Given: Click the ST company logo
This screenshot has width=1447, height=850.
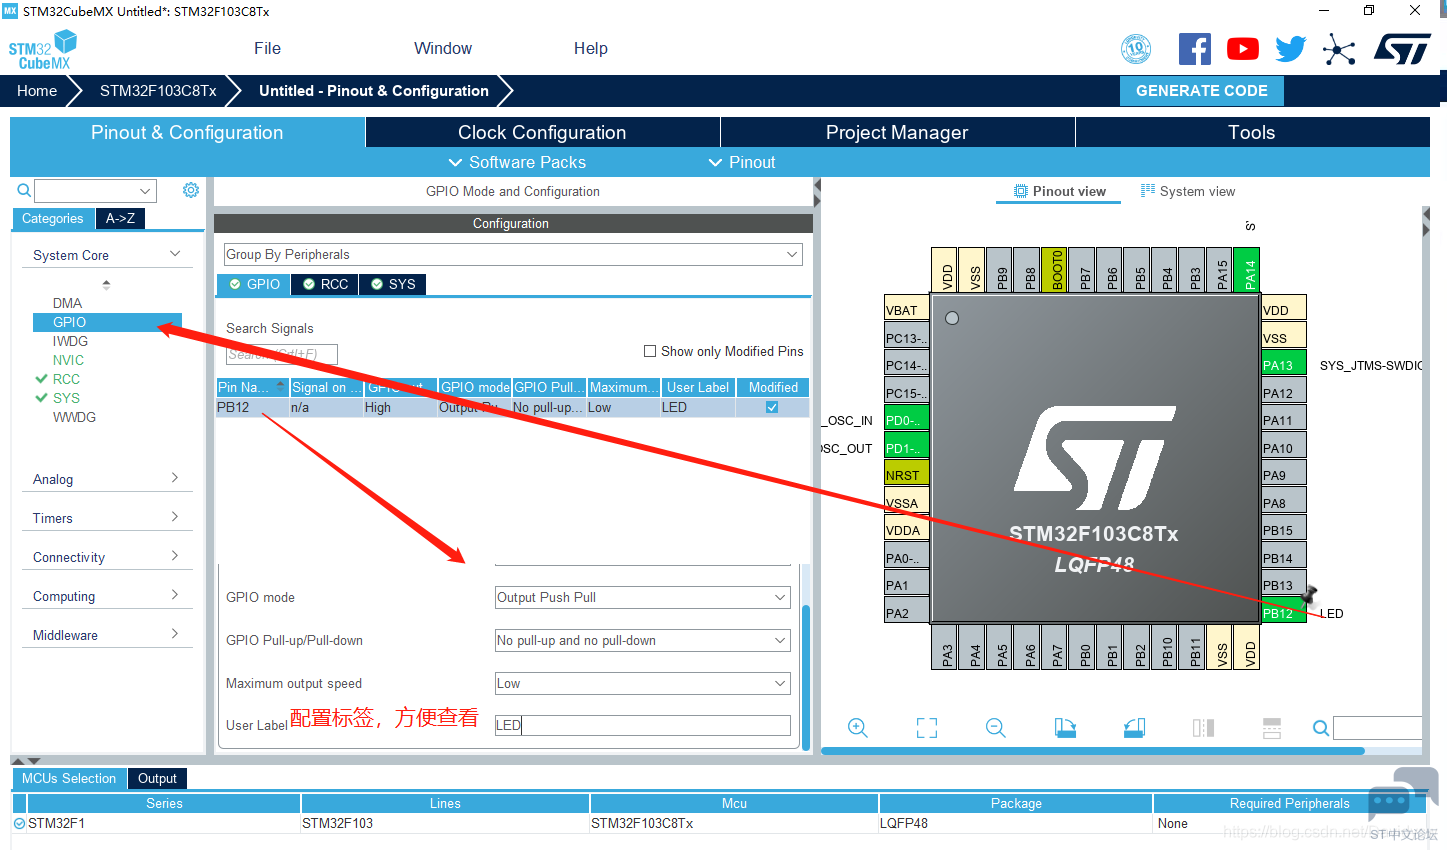Looking at the screenshot, I should [1402, 49].
